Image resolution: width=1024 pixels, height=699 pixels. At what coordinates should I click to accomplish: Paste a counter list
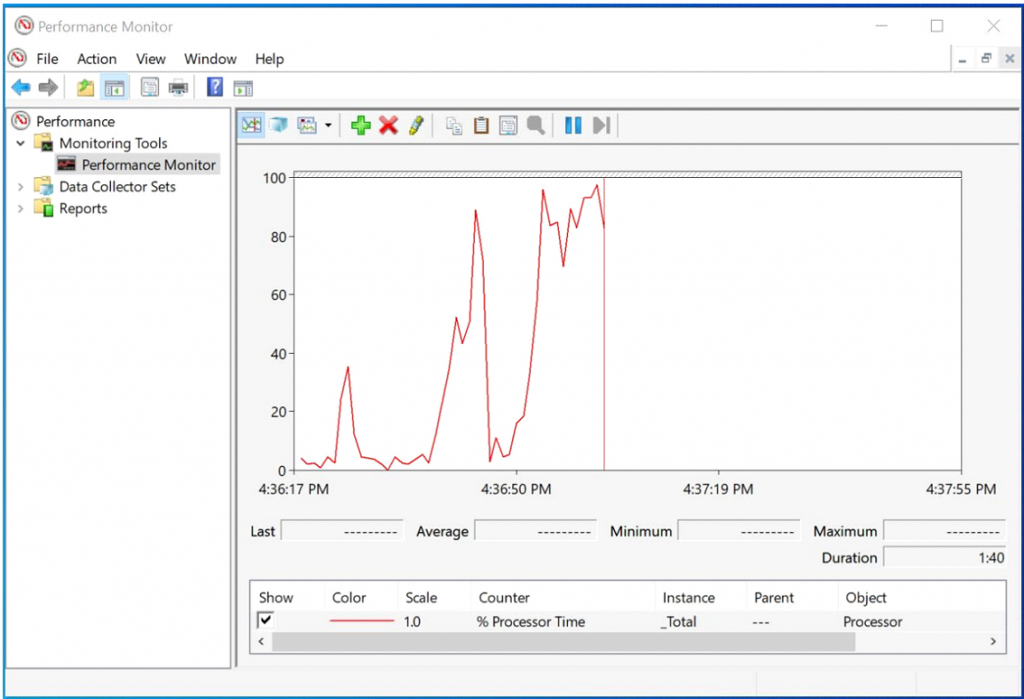[x=481, y=124]
